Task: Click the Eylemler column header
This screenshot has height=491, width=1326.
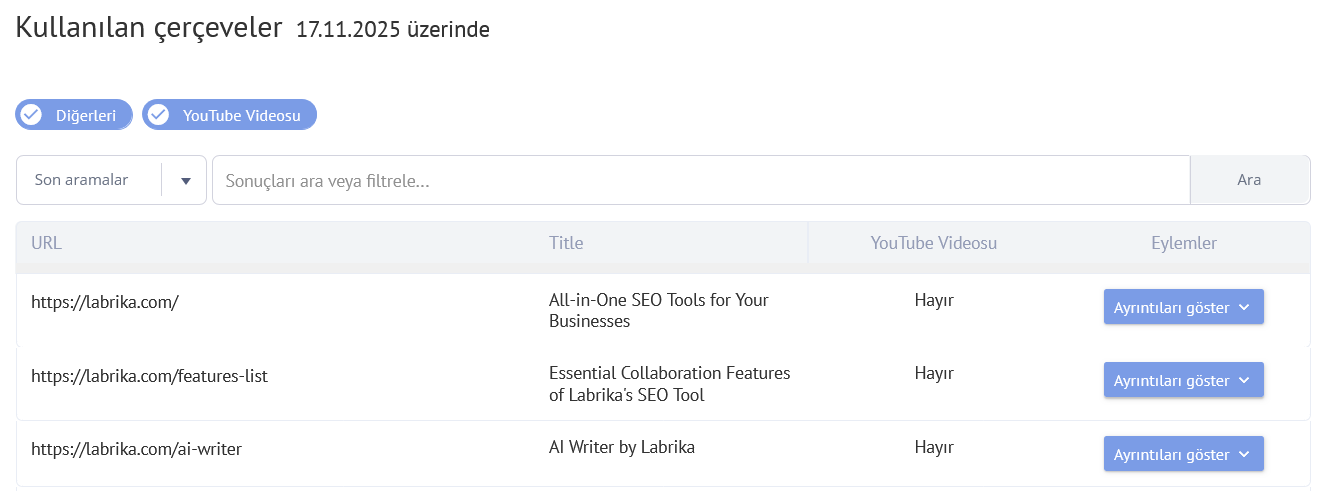Action: (1183, 243)
